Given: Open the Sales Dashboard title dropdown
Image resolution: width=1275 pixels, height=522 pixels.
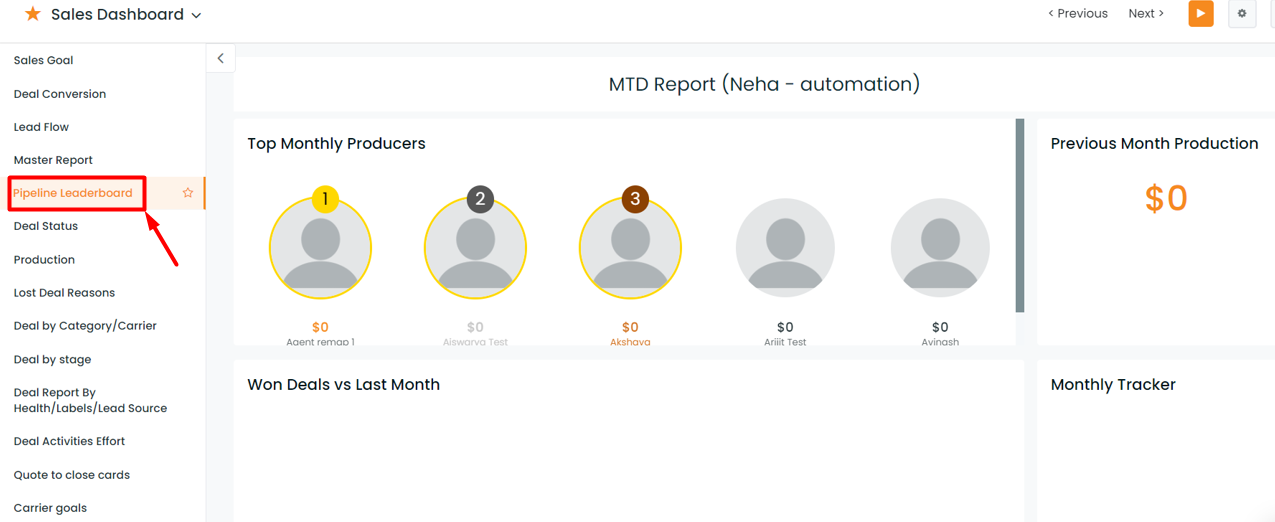Looking at the screenshot, I should pos(196,15).
